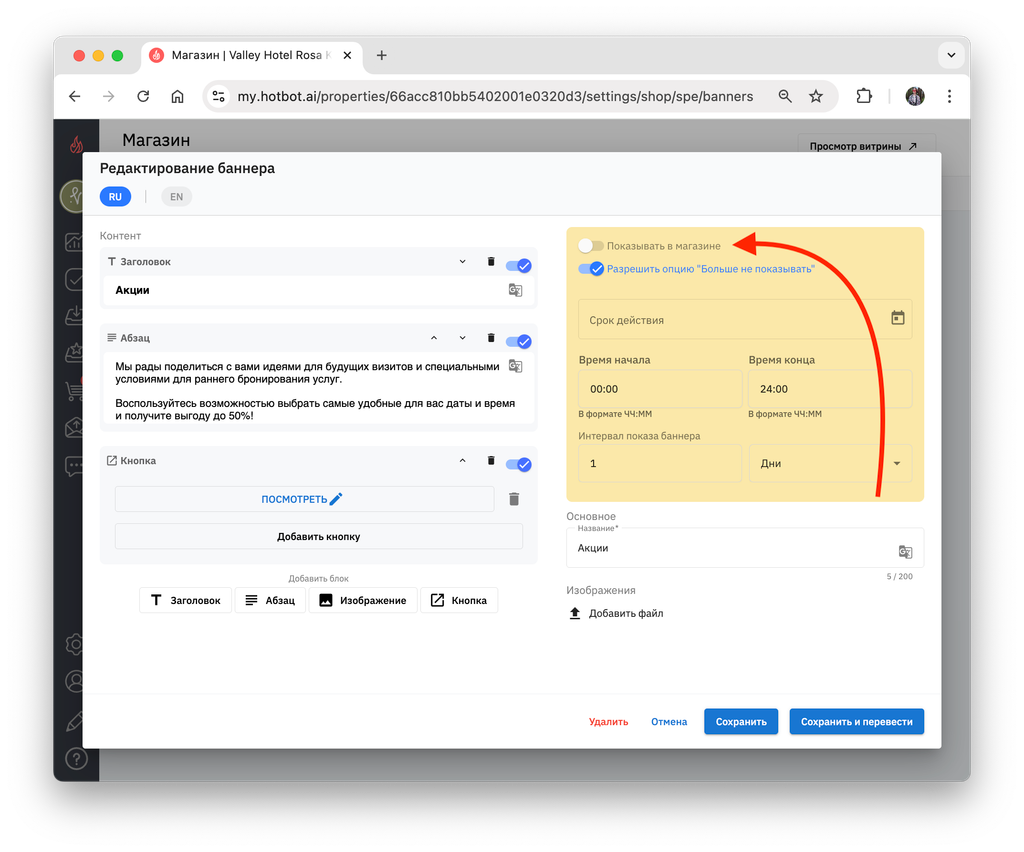Translate the Акции heading via translate icon
The height and width of the screenshot is (852, 1024).
coord(515,290)
